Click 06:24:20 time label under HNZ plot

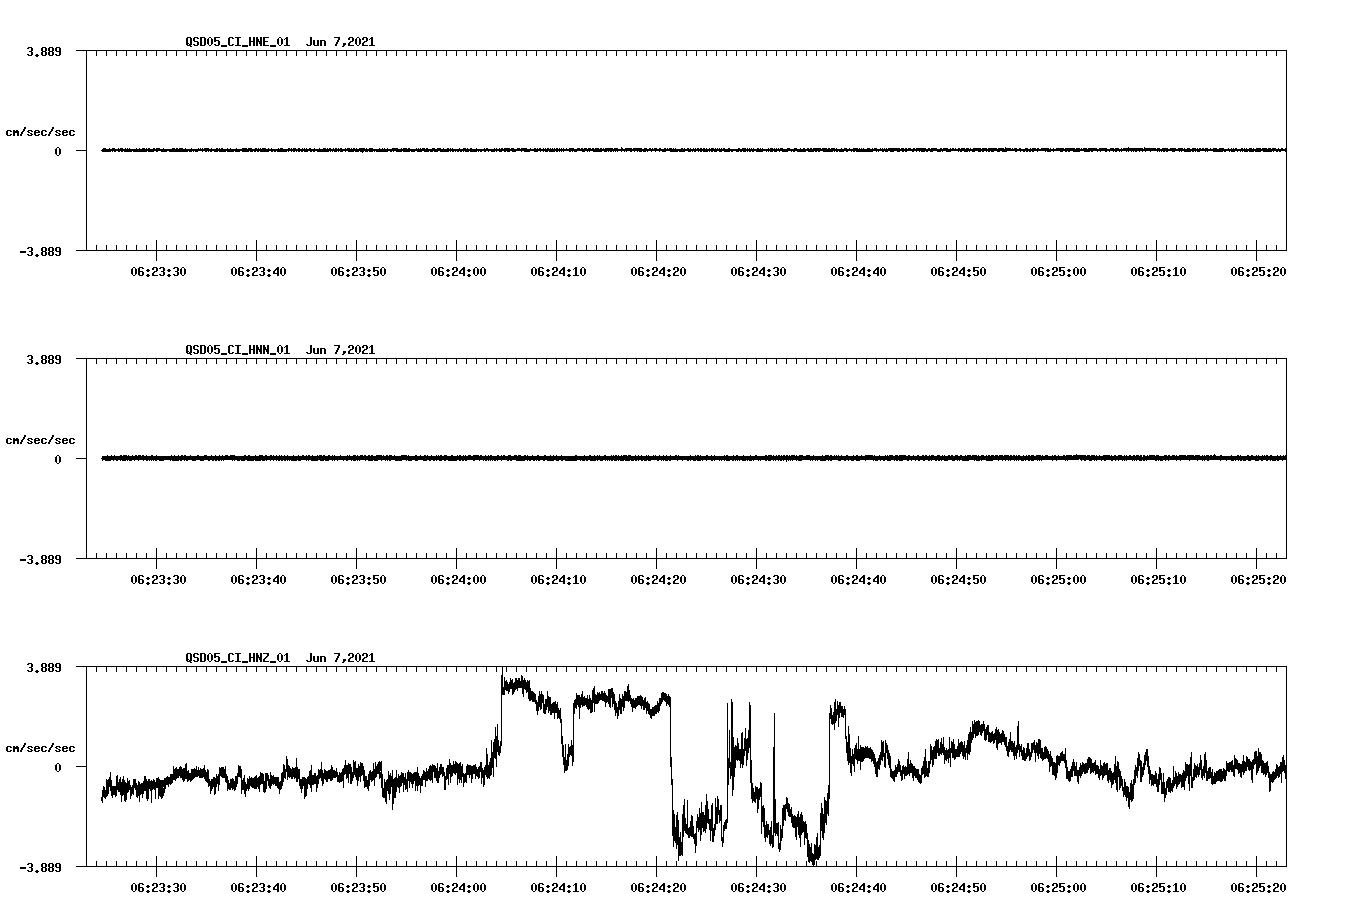click(x=658, y=888)
